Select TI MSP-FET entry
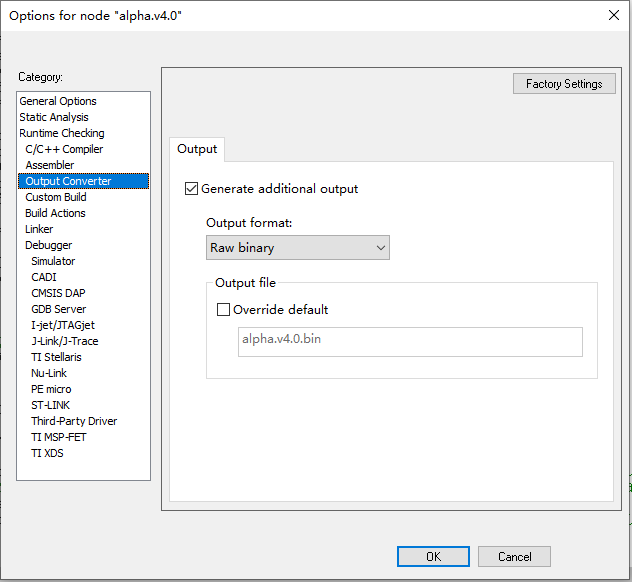The height and width of the screenshot is (582, 632). click(59, 437)
